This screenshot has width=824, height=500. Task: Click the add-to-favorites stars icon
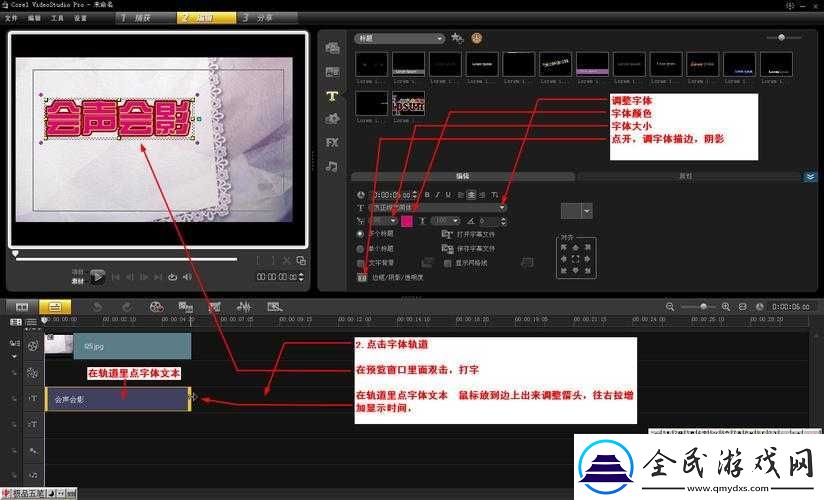pos(457,38)
